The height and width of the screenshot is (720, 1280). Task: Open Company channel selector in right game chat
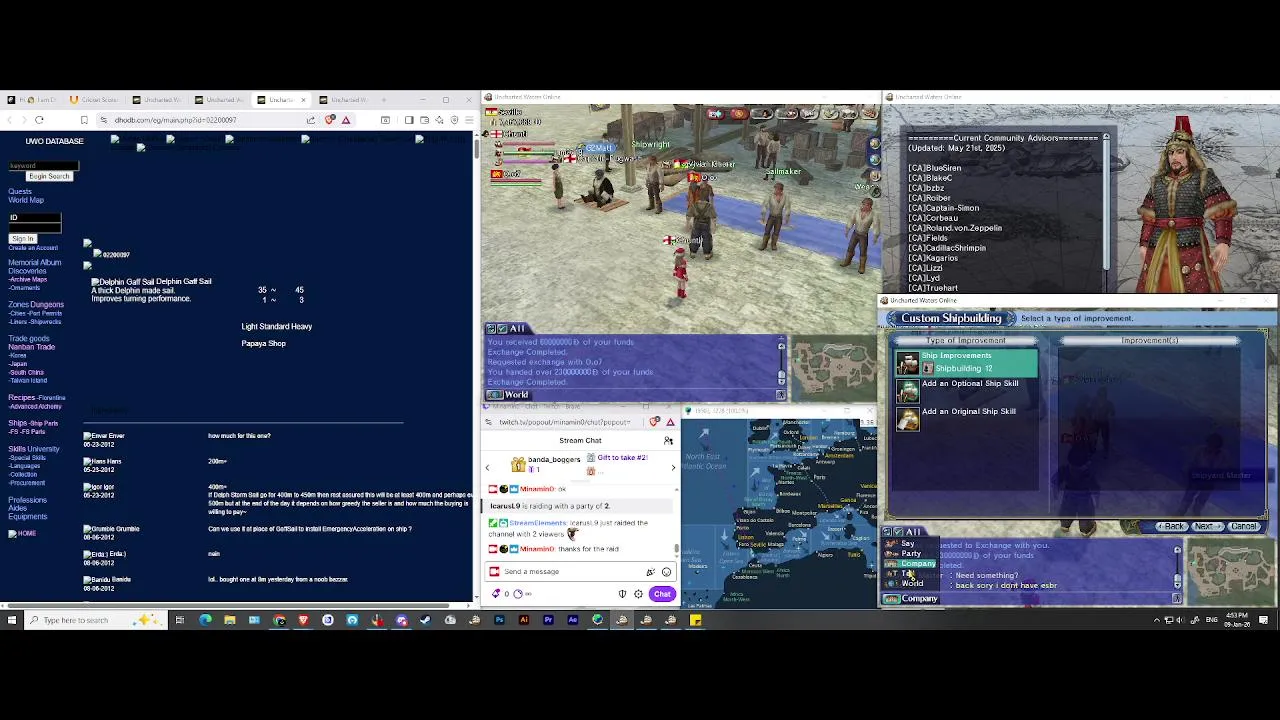[912, 599]
